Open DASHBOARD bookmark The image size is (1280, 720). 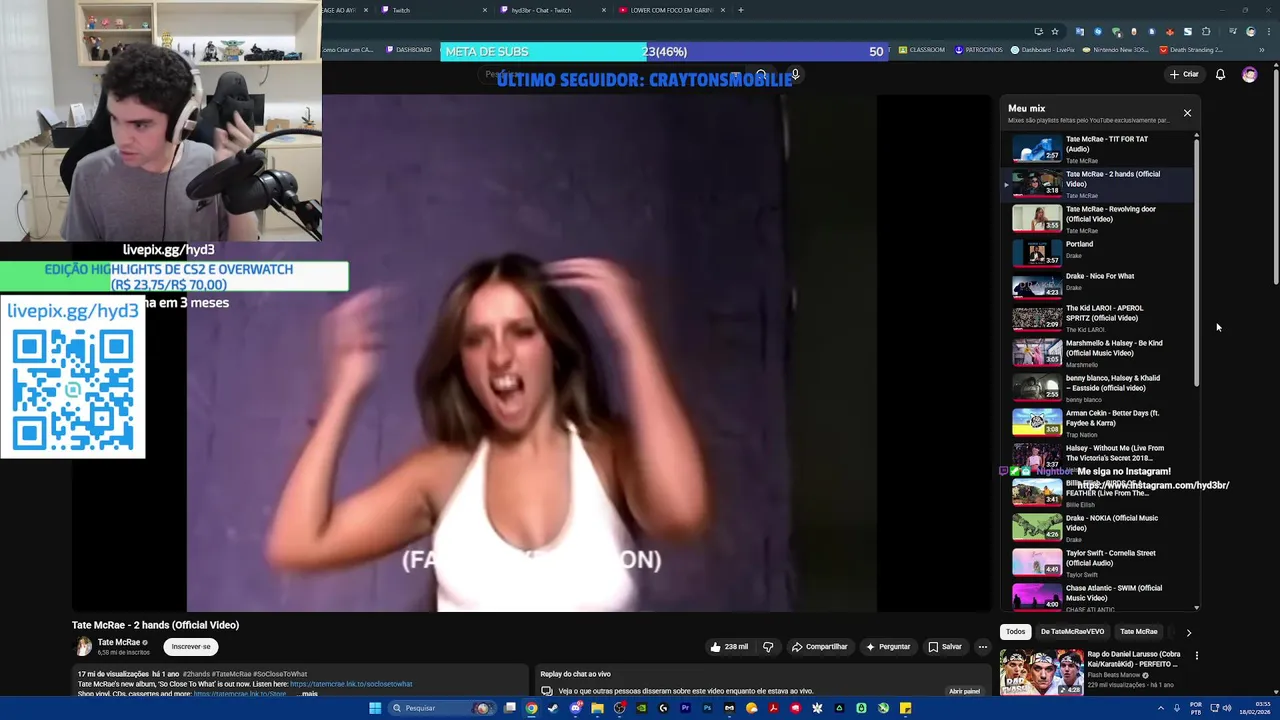click(x=408, y=50)
